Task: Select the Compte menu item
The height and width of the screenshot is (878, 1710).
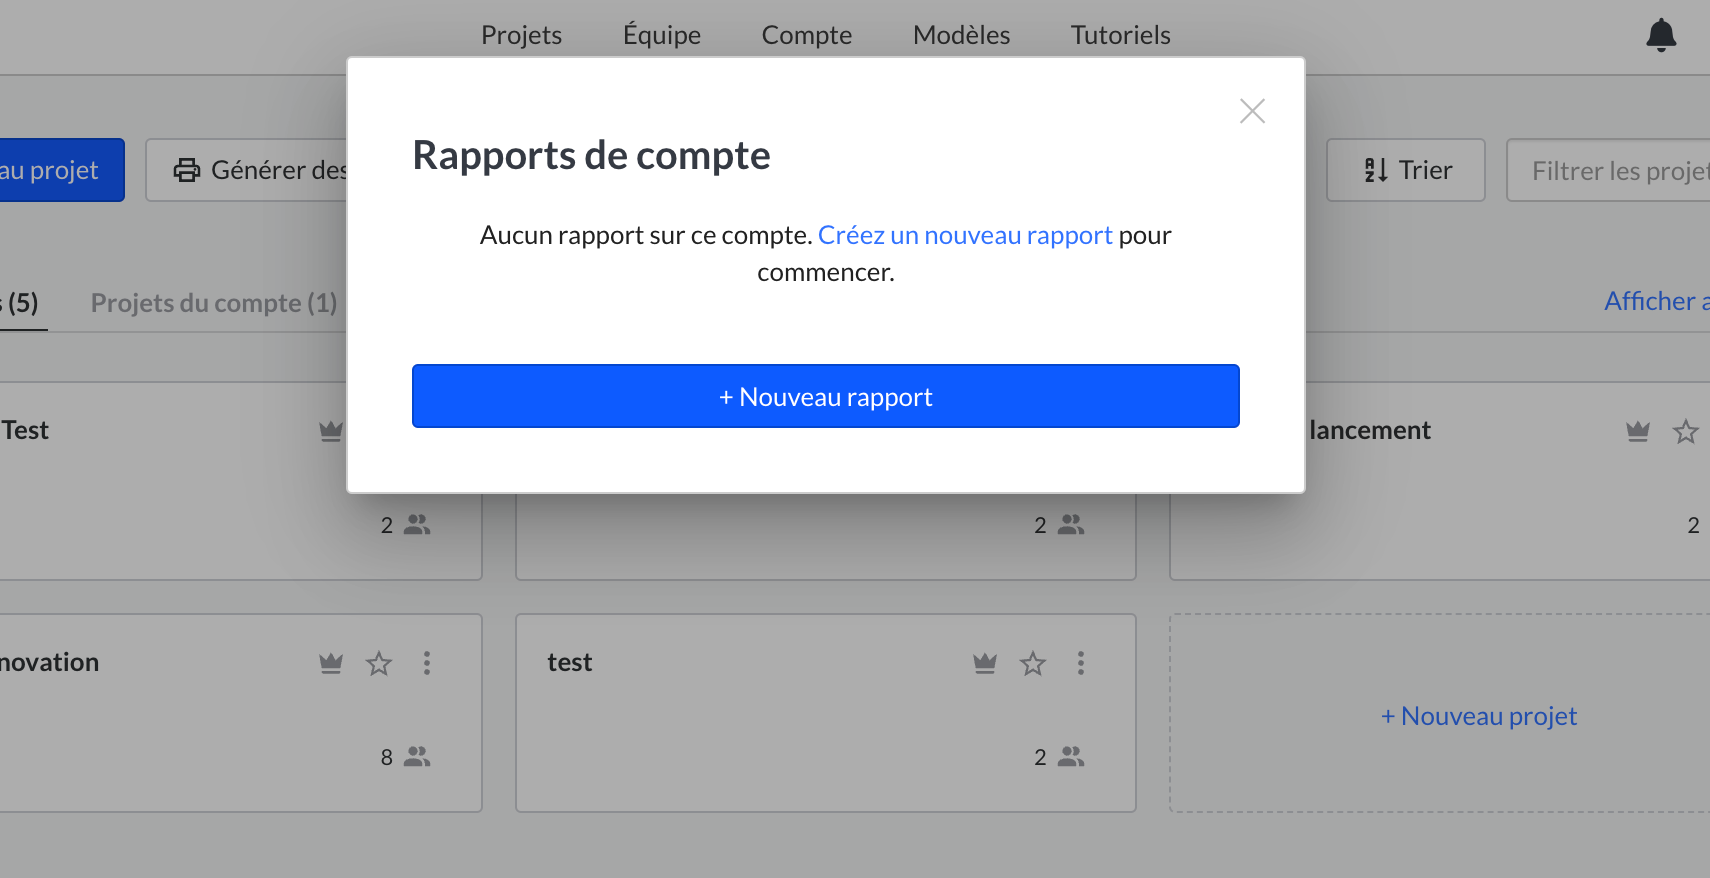Action: click(x=807, y=35)
